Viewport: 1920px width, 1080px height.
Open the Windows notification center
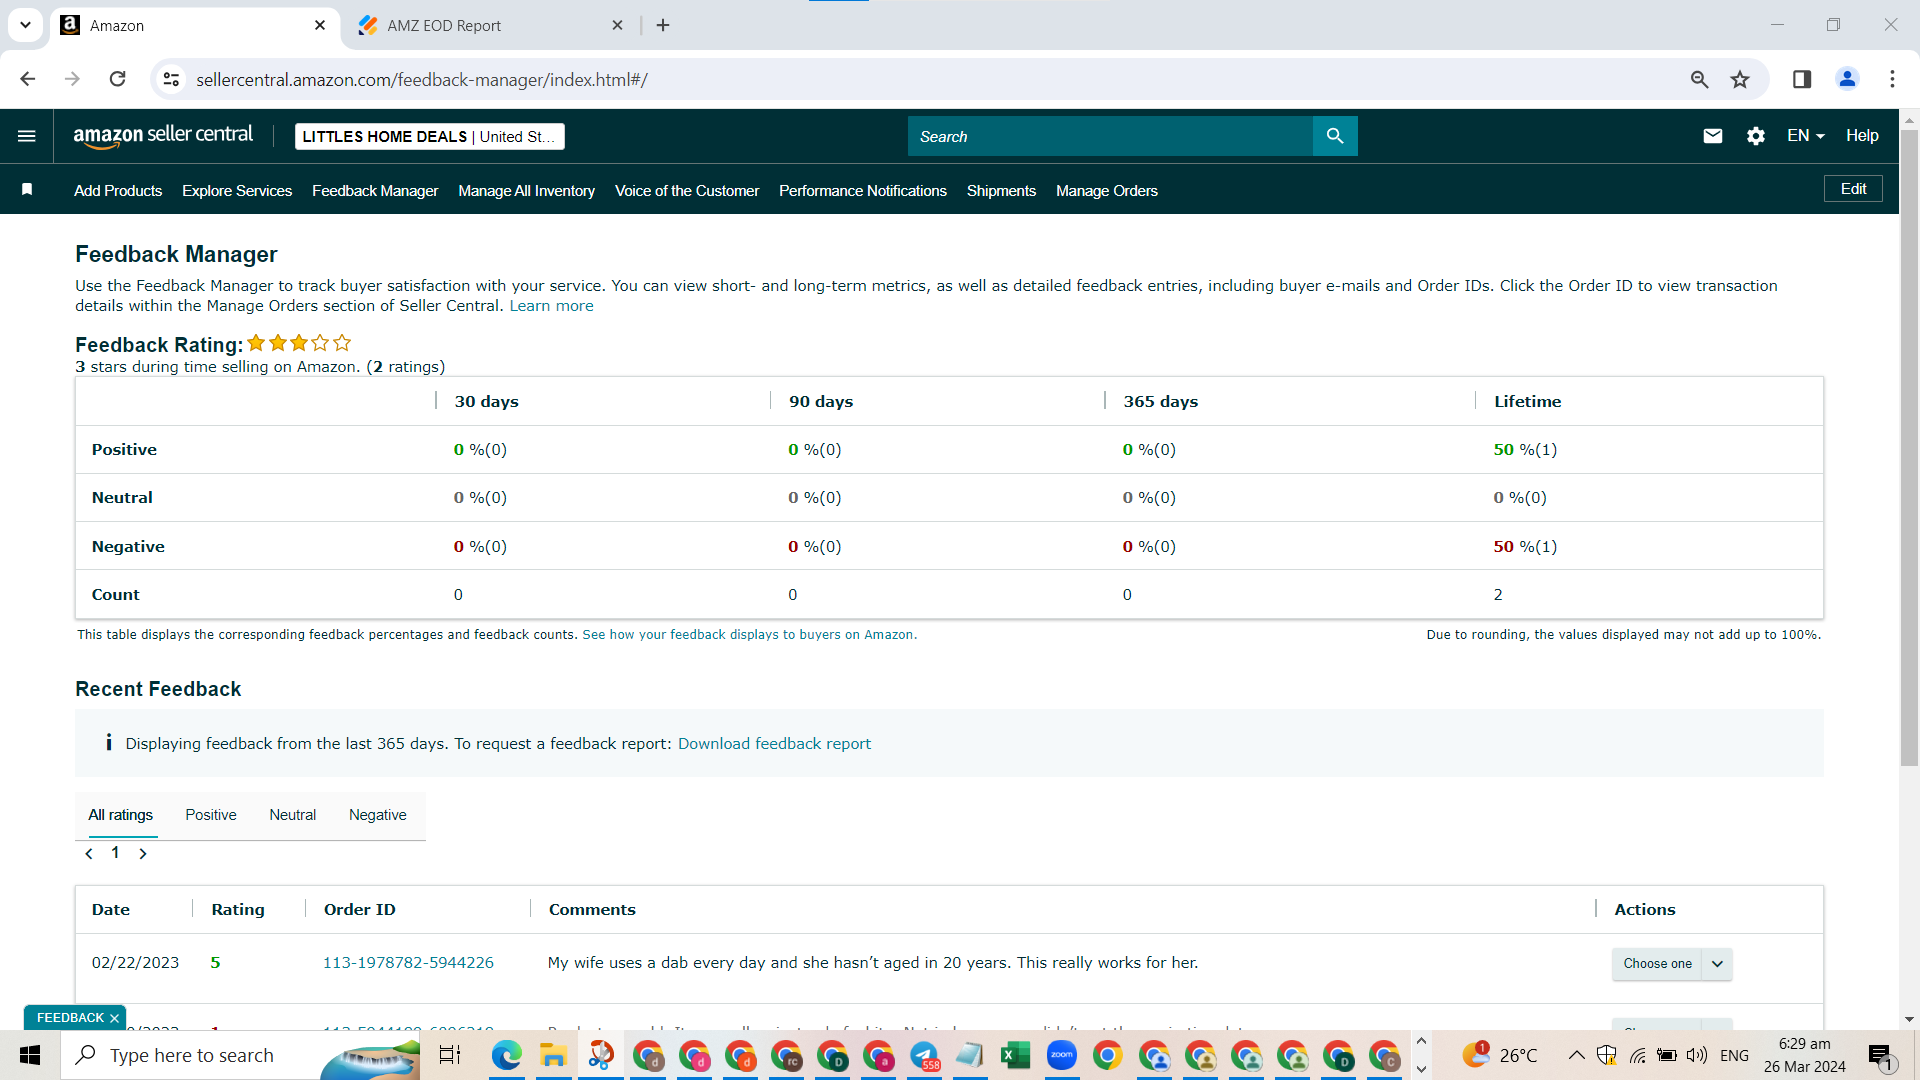[x=1881, y=1055]
